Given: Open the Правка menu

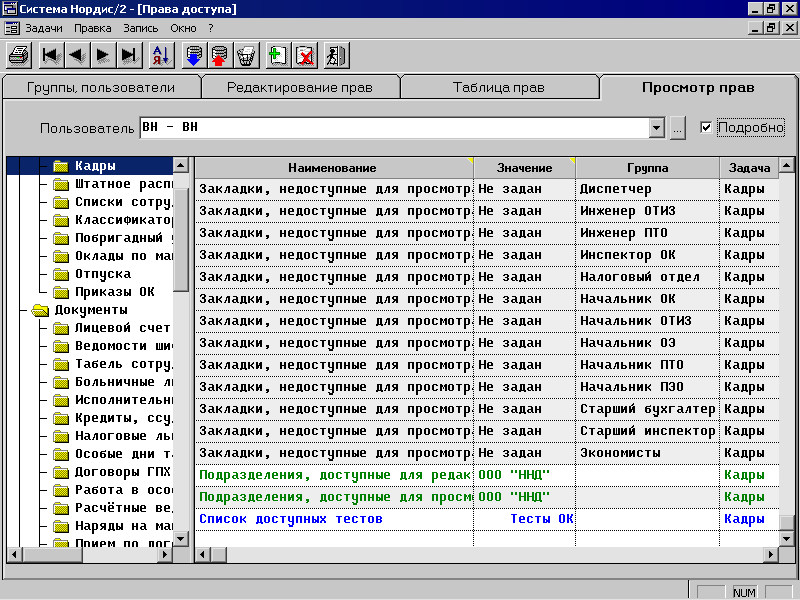Looking at the screenshot, I should tap(92, 28).
